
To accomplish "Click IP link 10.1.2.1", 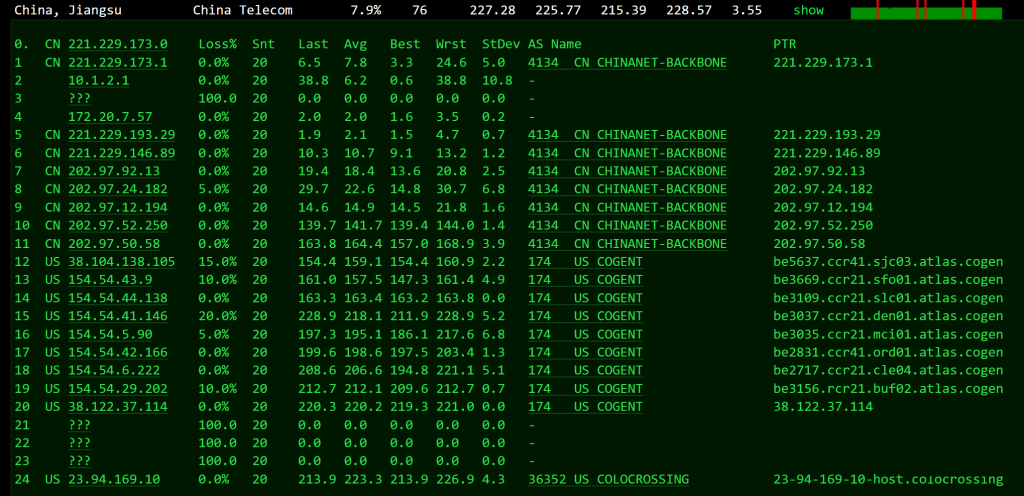I will 99,80.
